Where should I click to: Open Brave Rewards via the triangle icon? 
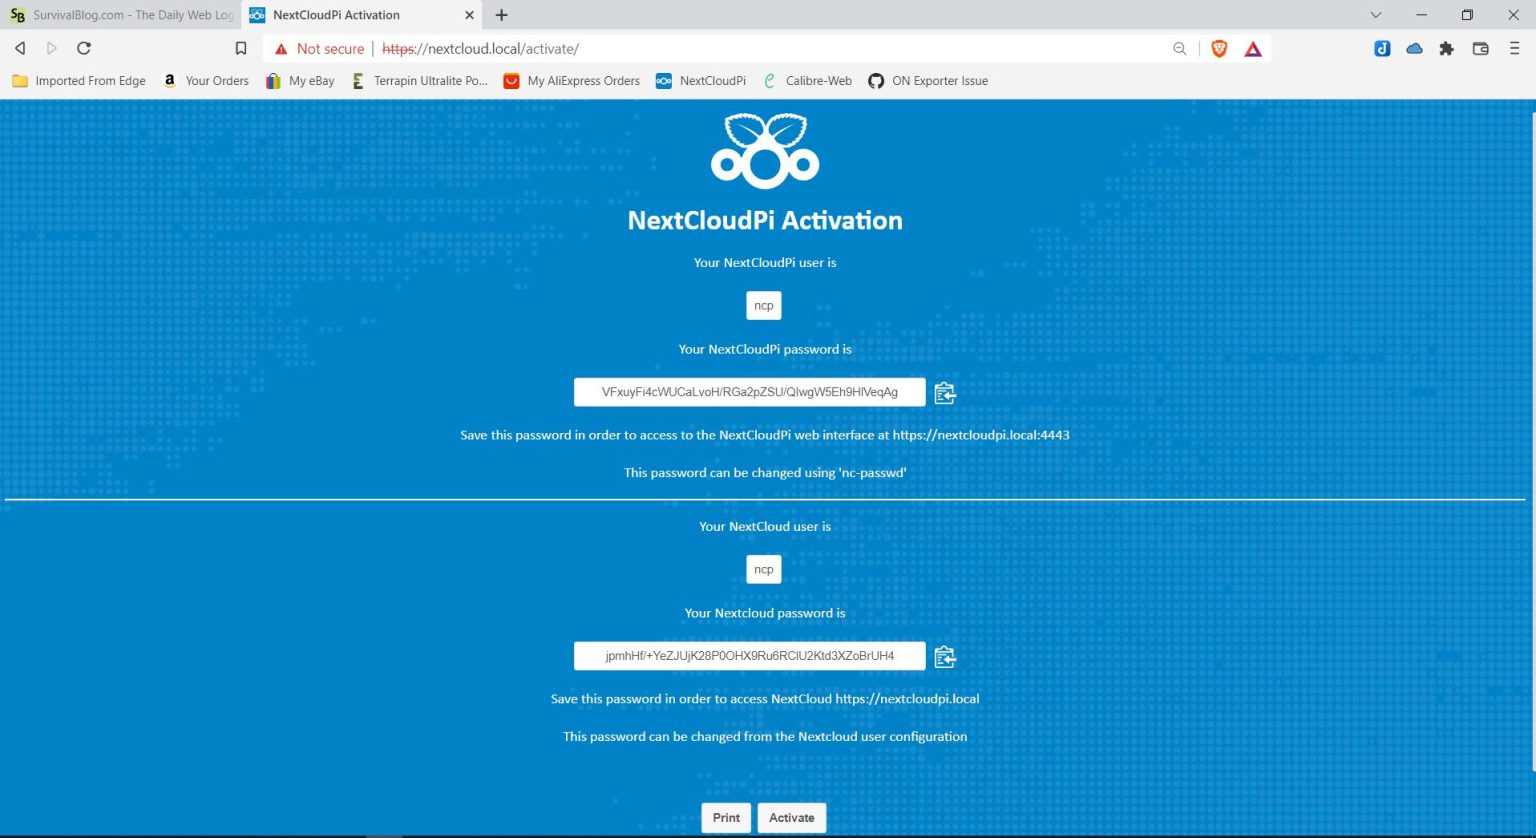(x=1253, y=48)
